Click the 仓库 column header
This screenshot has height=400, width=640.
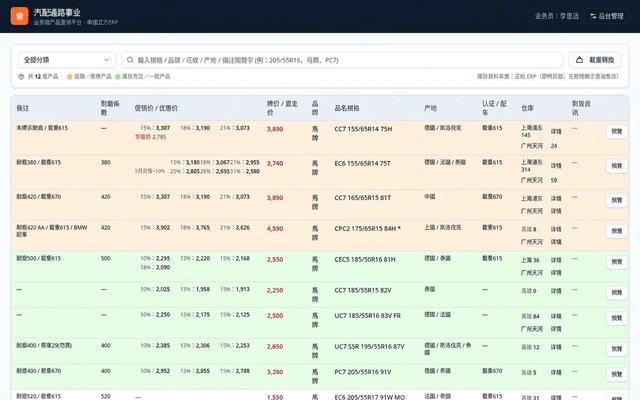click(x=527, y=108)
